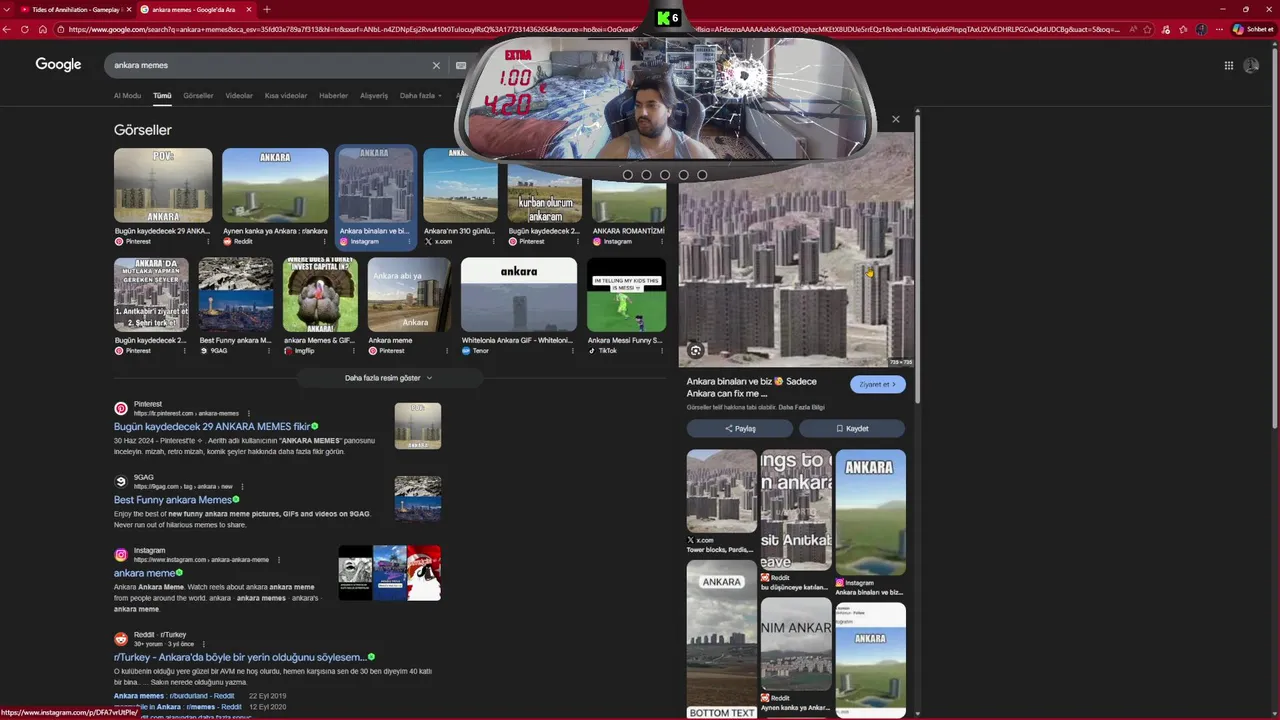1280x720 pixels.
Task: Click the 'Kaydet' save button
Action: 852,429
